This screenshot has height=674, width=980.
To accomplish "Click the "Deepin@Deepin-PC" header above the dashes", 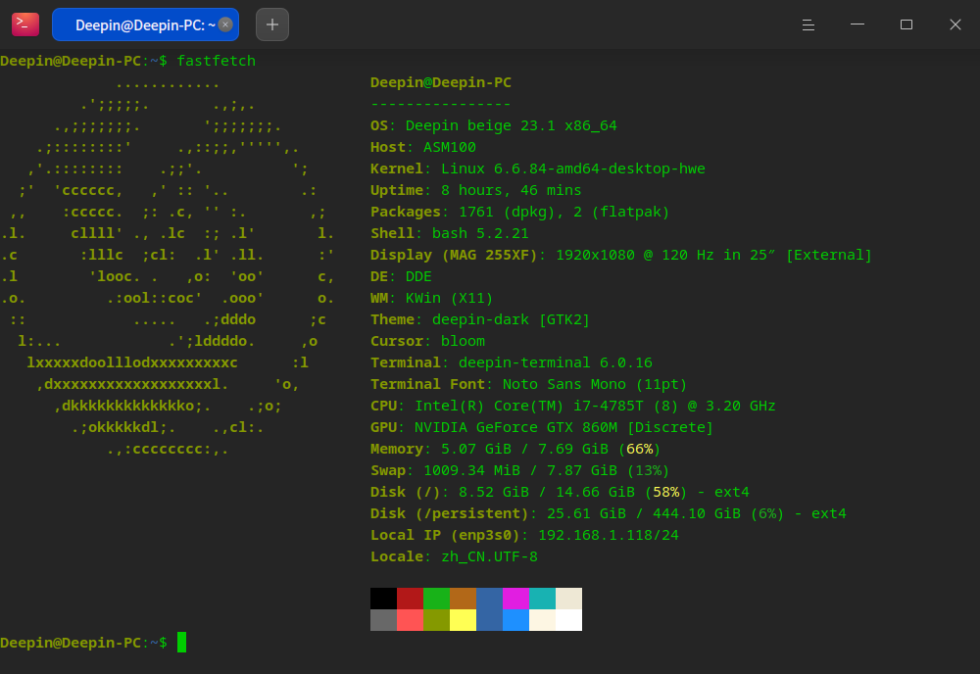I will [441, 83].
